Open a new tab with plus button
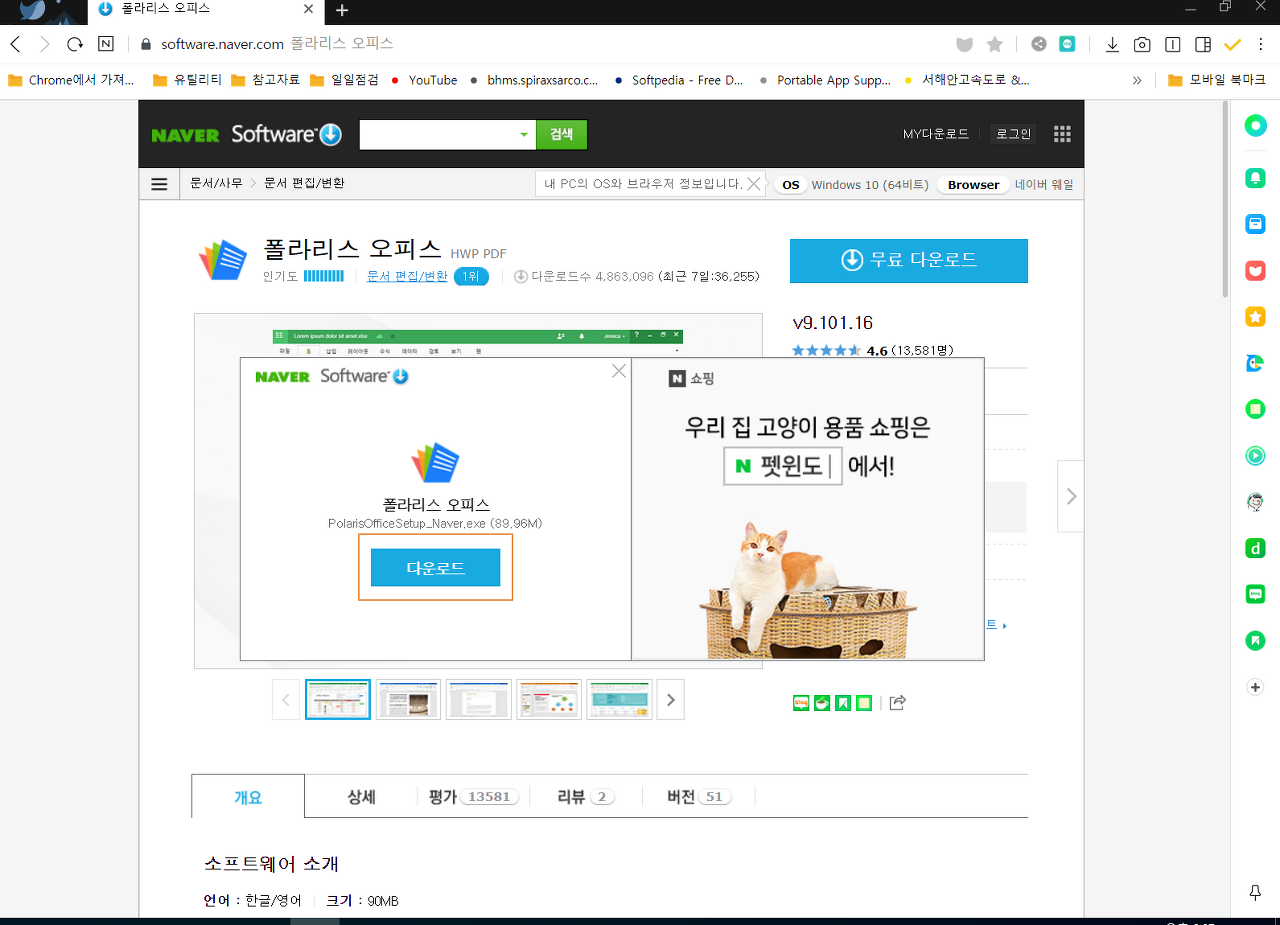 click(x=342, y=10)
